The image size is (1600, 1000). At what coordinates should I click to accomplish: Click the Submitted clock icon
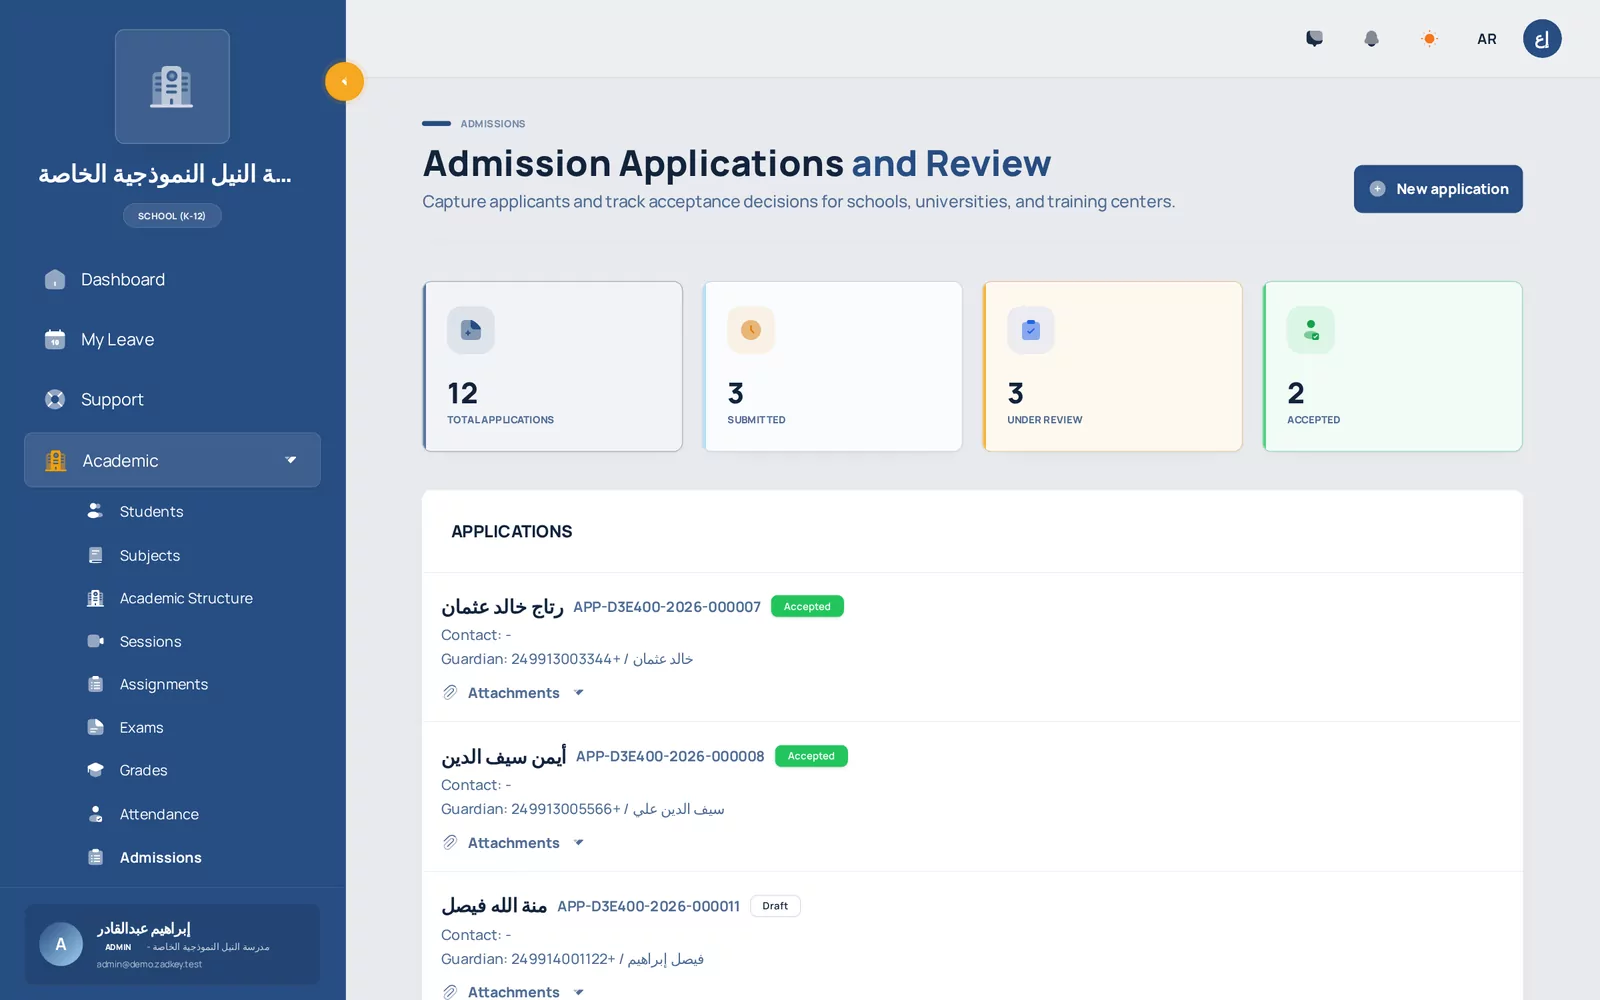(x=751, y=330)
